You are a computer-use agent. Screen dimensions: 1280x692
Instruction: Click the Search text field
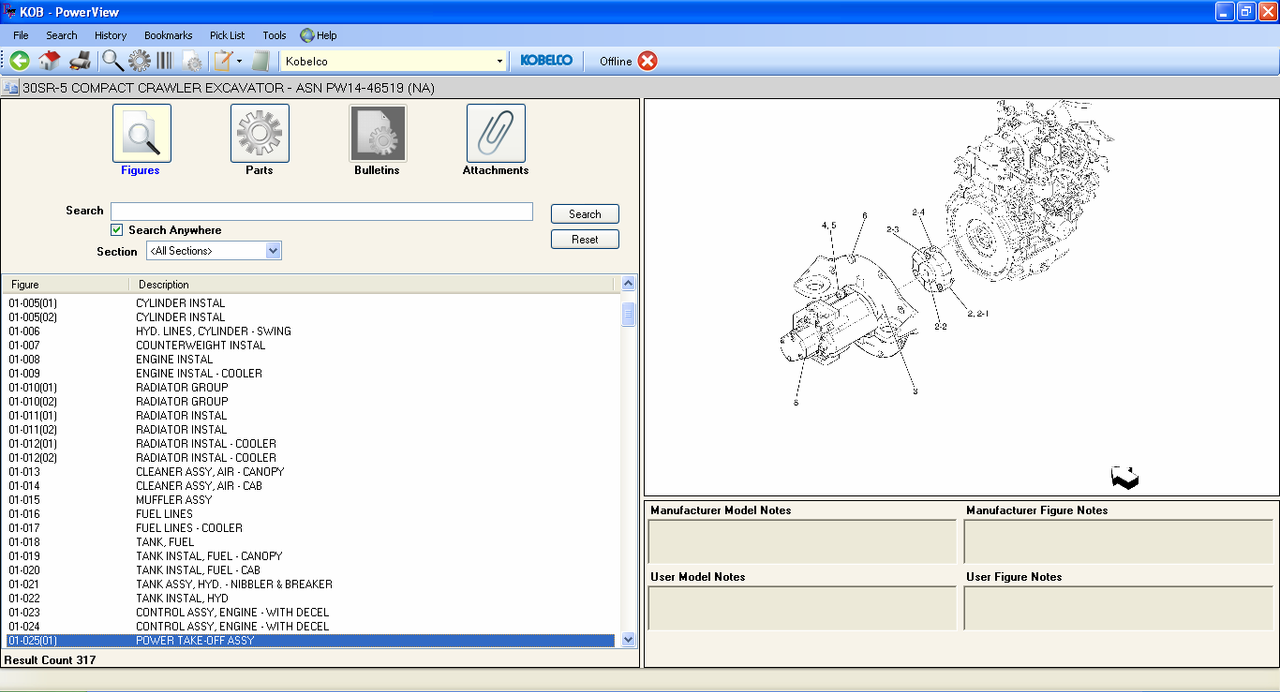321,211
